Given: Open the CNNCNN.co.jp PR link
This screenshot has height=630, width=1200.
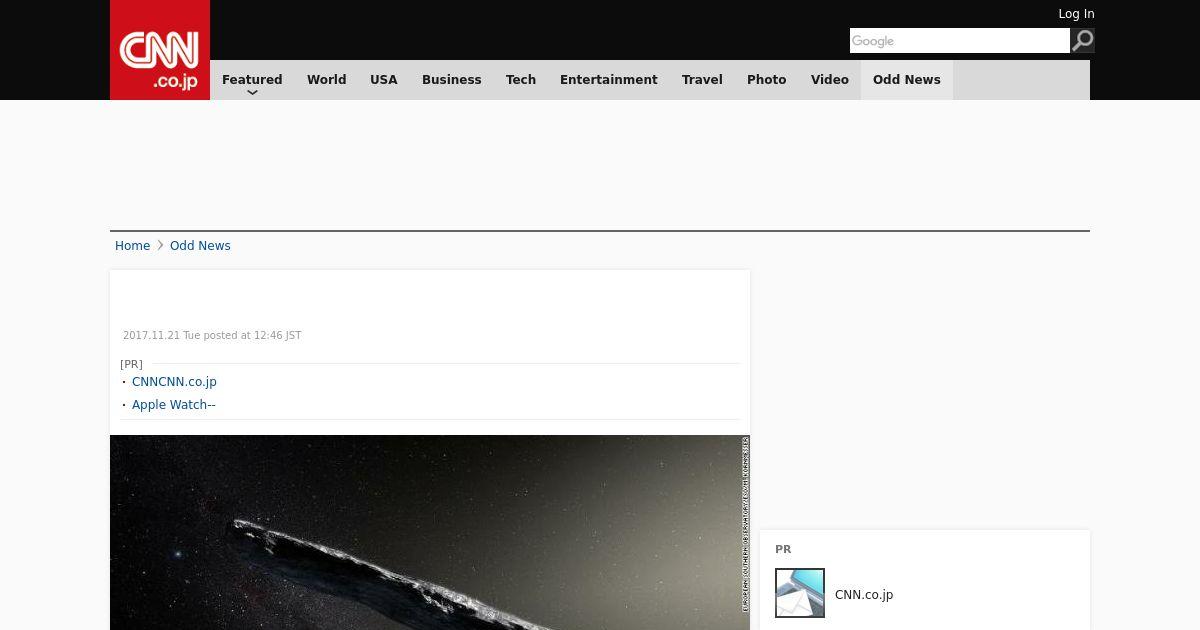Looking at the screenshot, I should (x=174, y=382).
